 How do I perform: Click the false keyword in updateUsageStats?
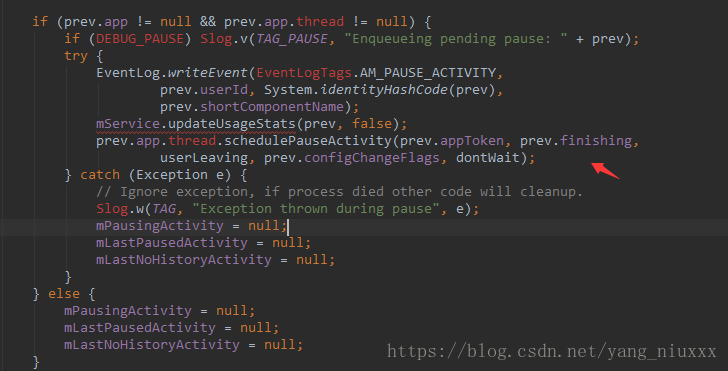371,124
